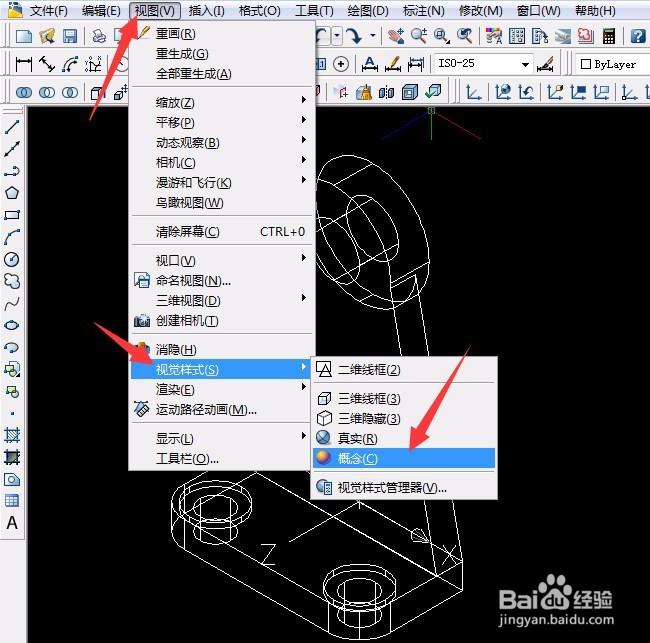The height and width of the screenshot is (643, 650).
Task: Click 命名视图(N)... menu entry
Action: pyautogui.click(x=223, y=280)
